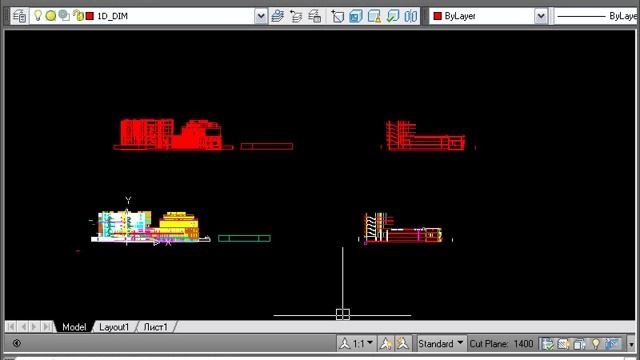This screenshot has width=640, height=360.
Task: Click the status bar blue arrow tray icon
Action: point(612,344)
